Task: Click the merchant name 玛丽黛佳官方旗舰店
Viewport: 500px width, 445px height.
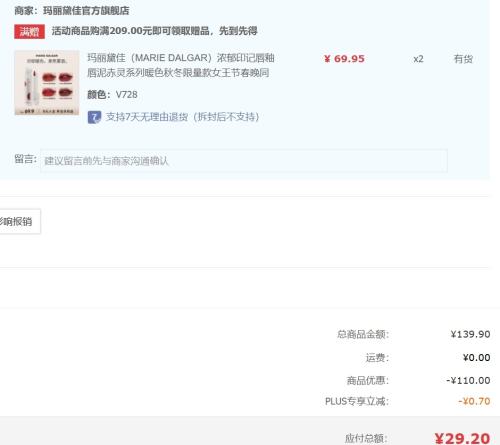Action: [86, 11]
